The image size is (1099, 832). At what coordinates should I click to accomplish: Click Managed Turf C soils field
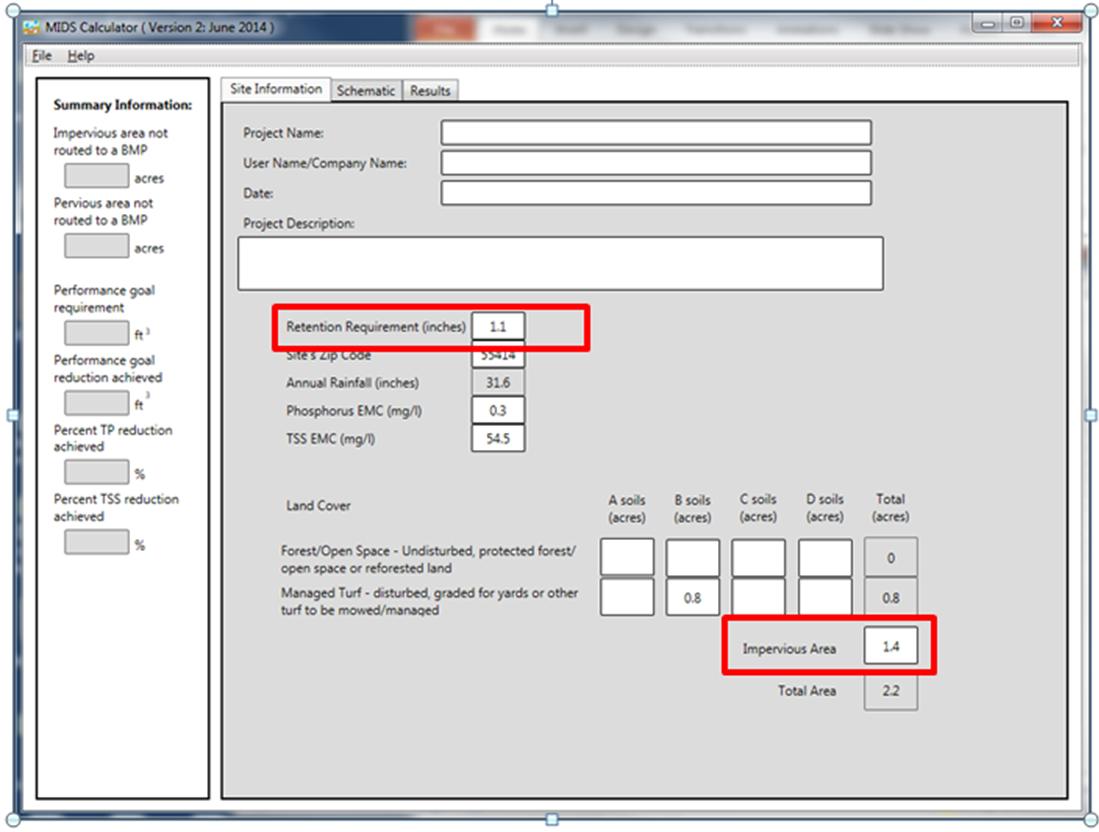758,598
